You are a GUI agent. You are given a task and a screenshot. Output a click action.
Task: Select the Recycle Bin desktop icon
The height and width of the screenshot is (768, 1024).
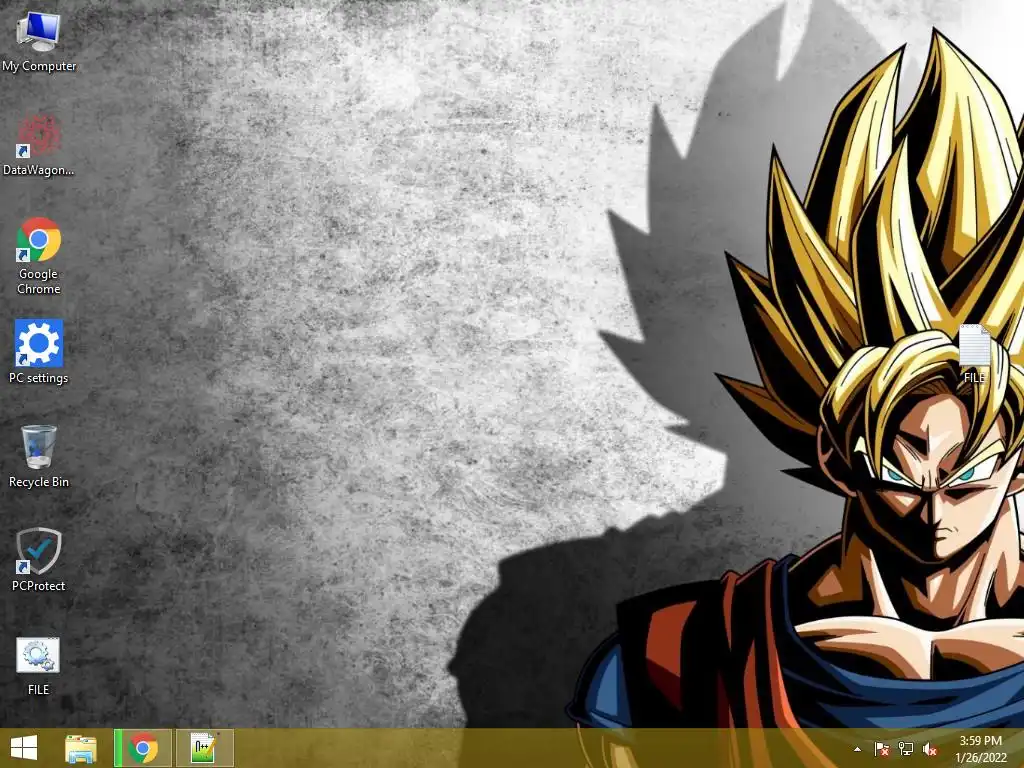pyautogui.click(x=39, y=456)
